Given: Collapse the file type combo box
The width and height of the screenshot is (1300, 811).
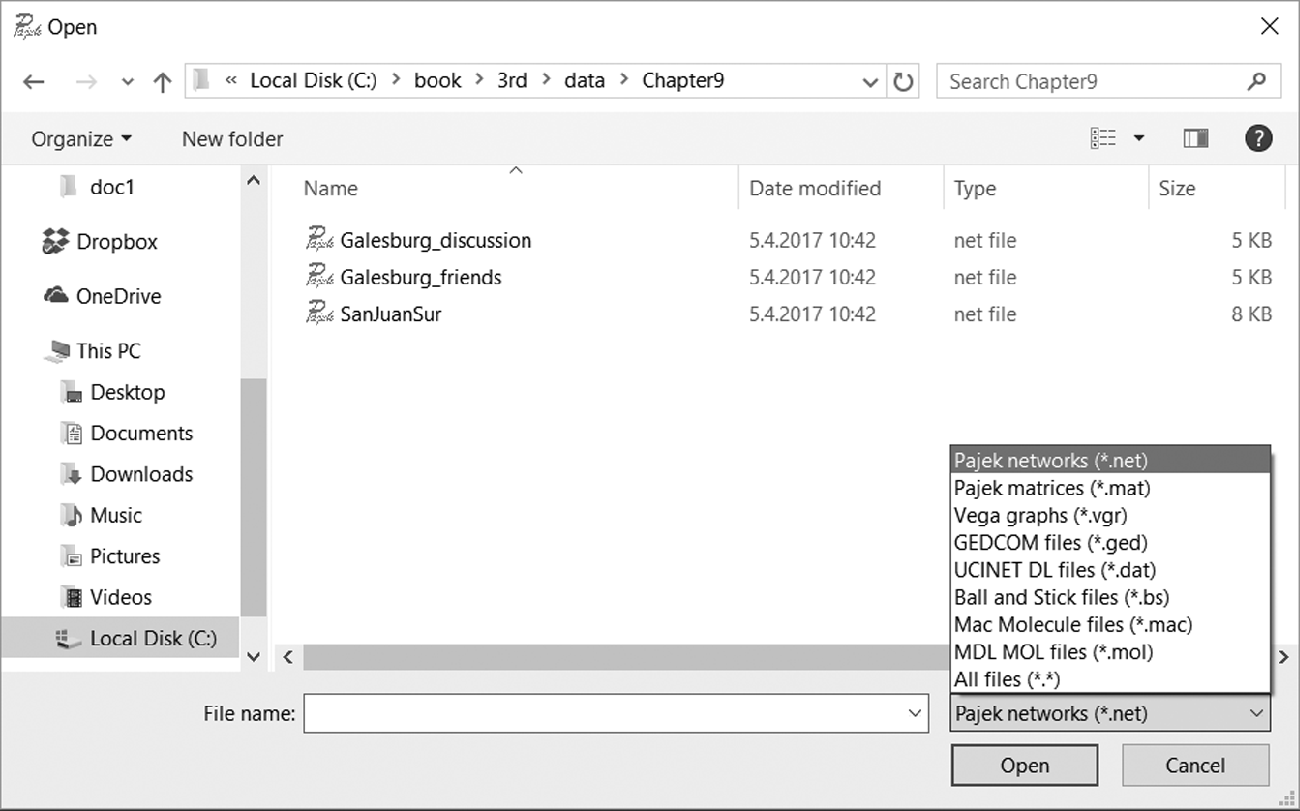Looking at the screenshot, I should tap(1256, 713).
